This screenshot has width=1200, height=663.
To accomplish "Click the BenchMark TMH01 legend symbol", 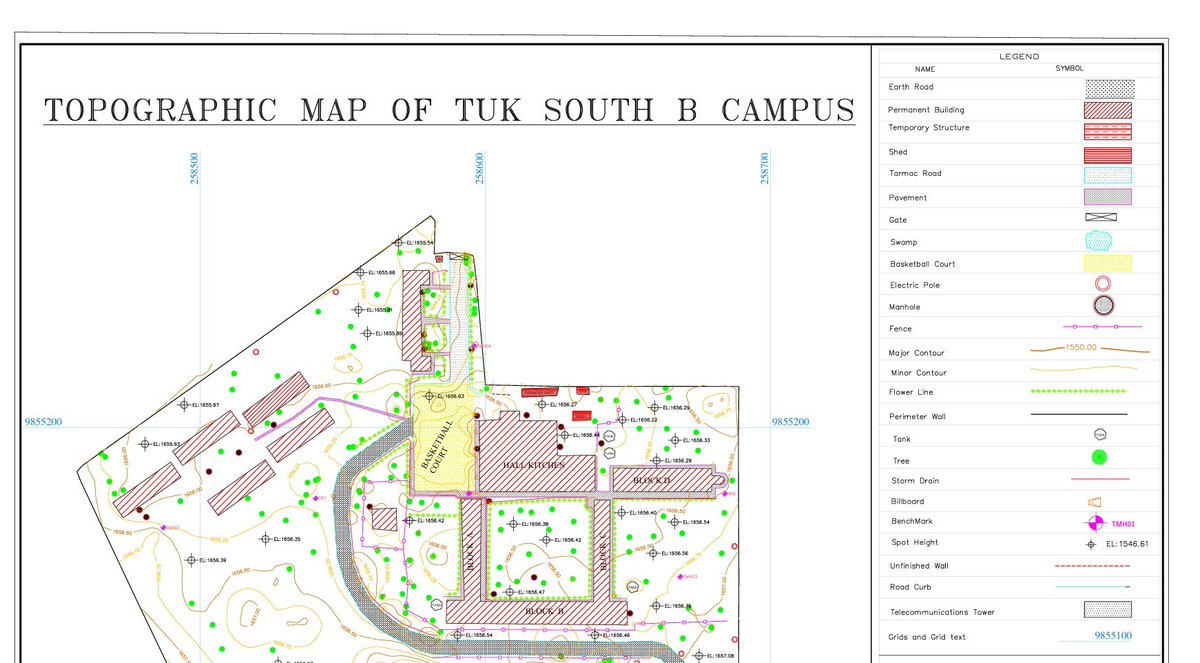I will (1096, 523).
